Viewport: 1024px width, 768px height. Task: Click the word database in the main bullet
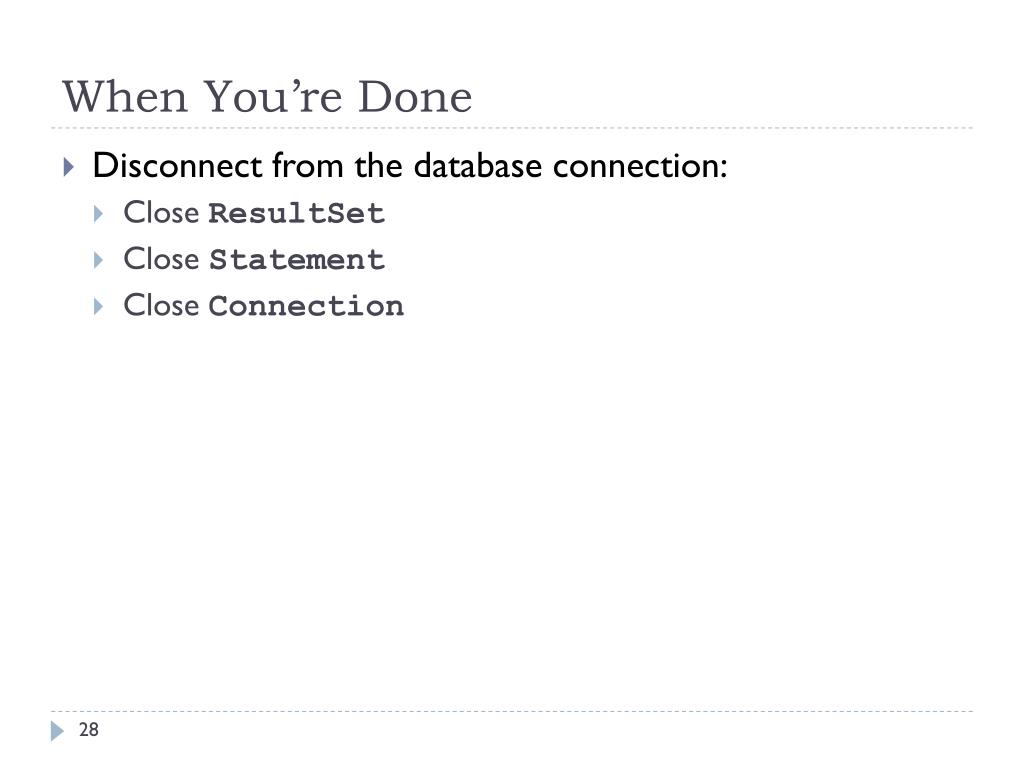[x=478, y=165]
